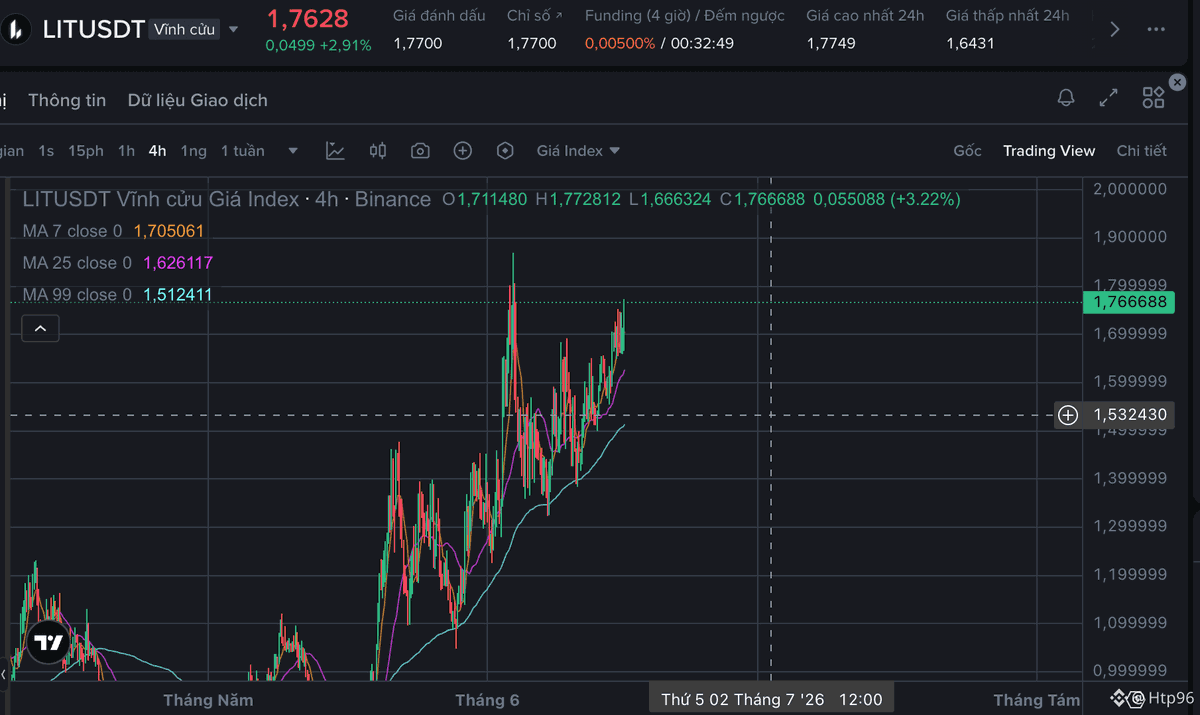The height and width of the screenshot is (715, 1200).
Task: Click the Funding (4 giờ) / Đếm ngược label
Action: point(685,16)
